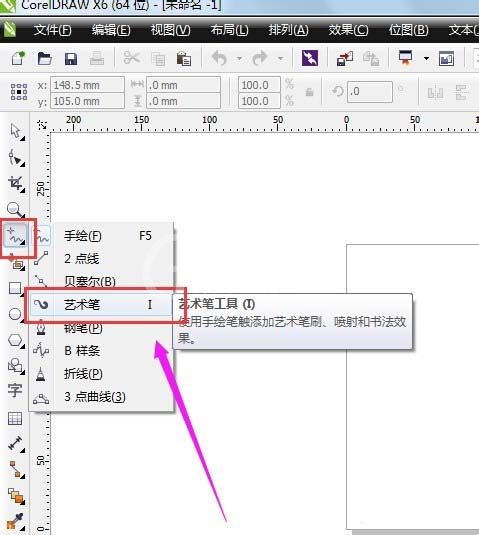Toggle the lock ratio padlock
This screenshot has height=535, width=479.
(309, 92)
